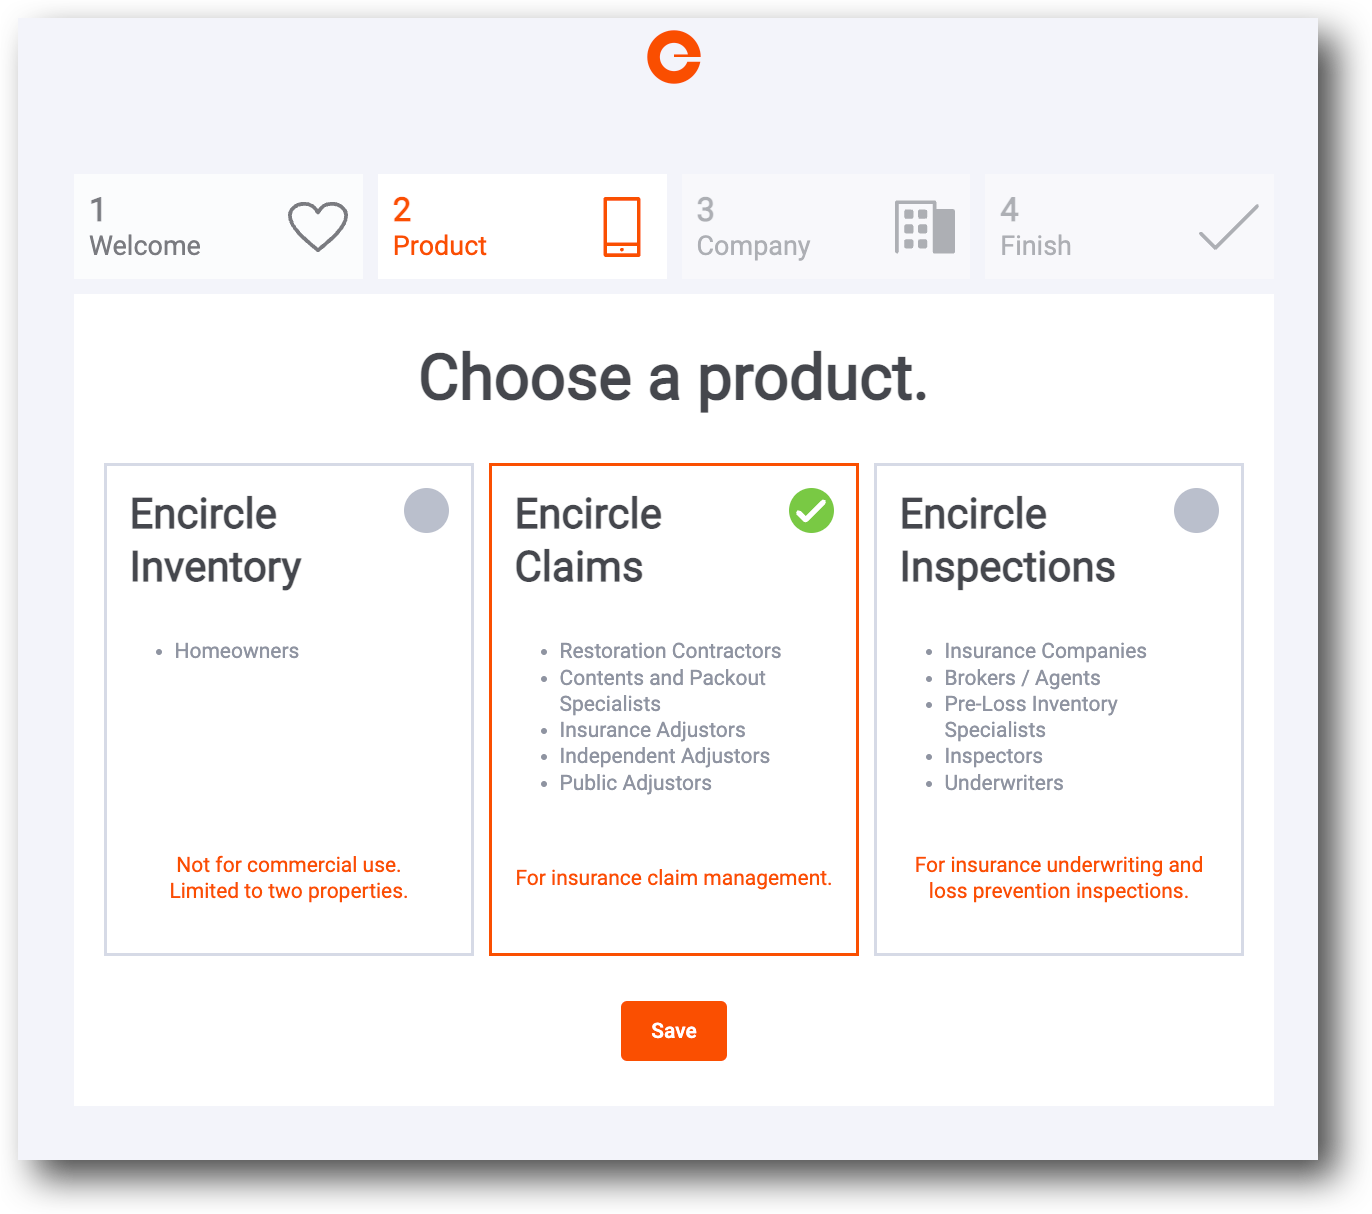Click the green checkmark on Encircle Claims
Viewport: 1372px width, 1214px height.
point(811,511)
